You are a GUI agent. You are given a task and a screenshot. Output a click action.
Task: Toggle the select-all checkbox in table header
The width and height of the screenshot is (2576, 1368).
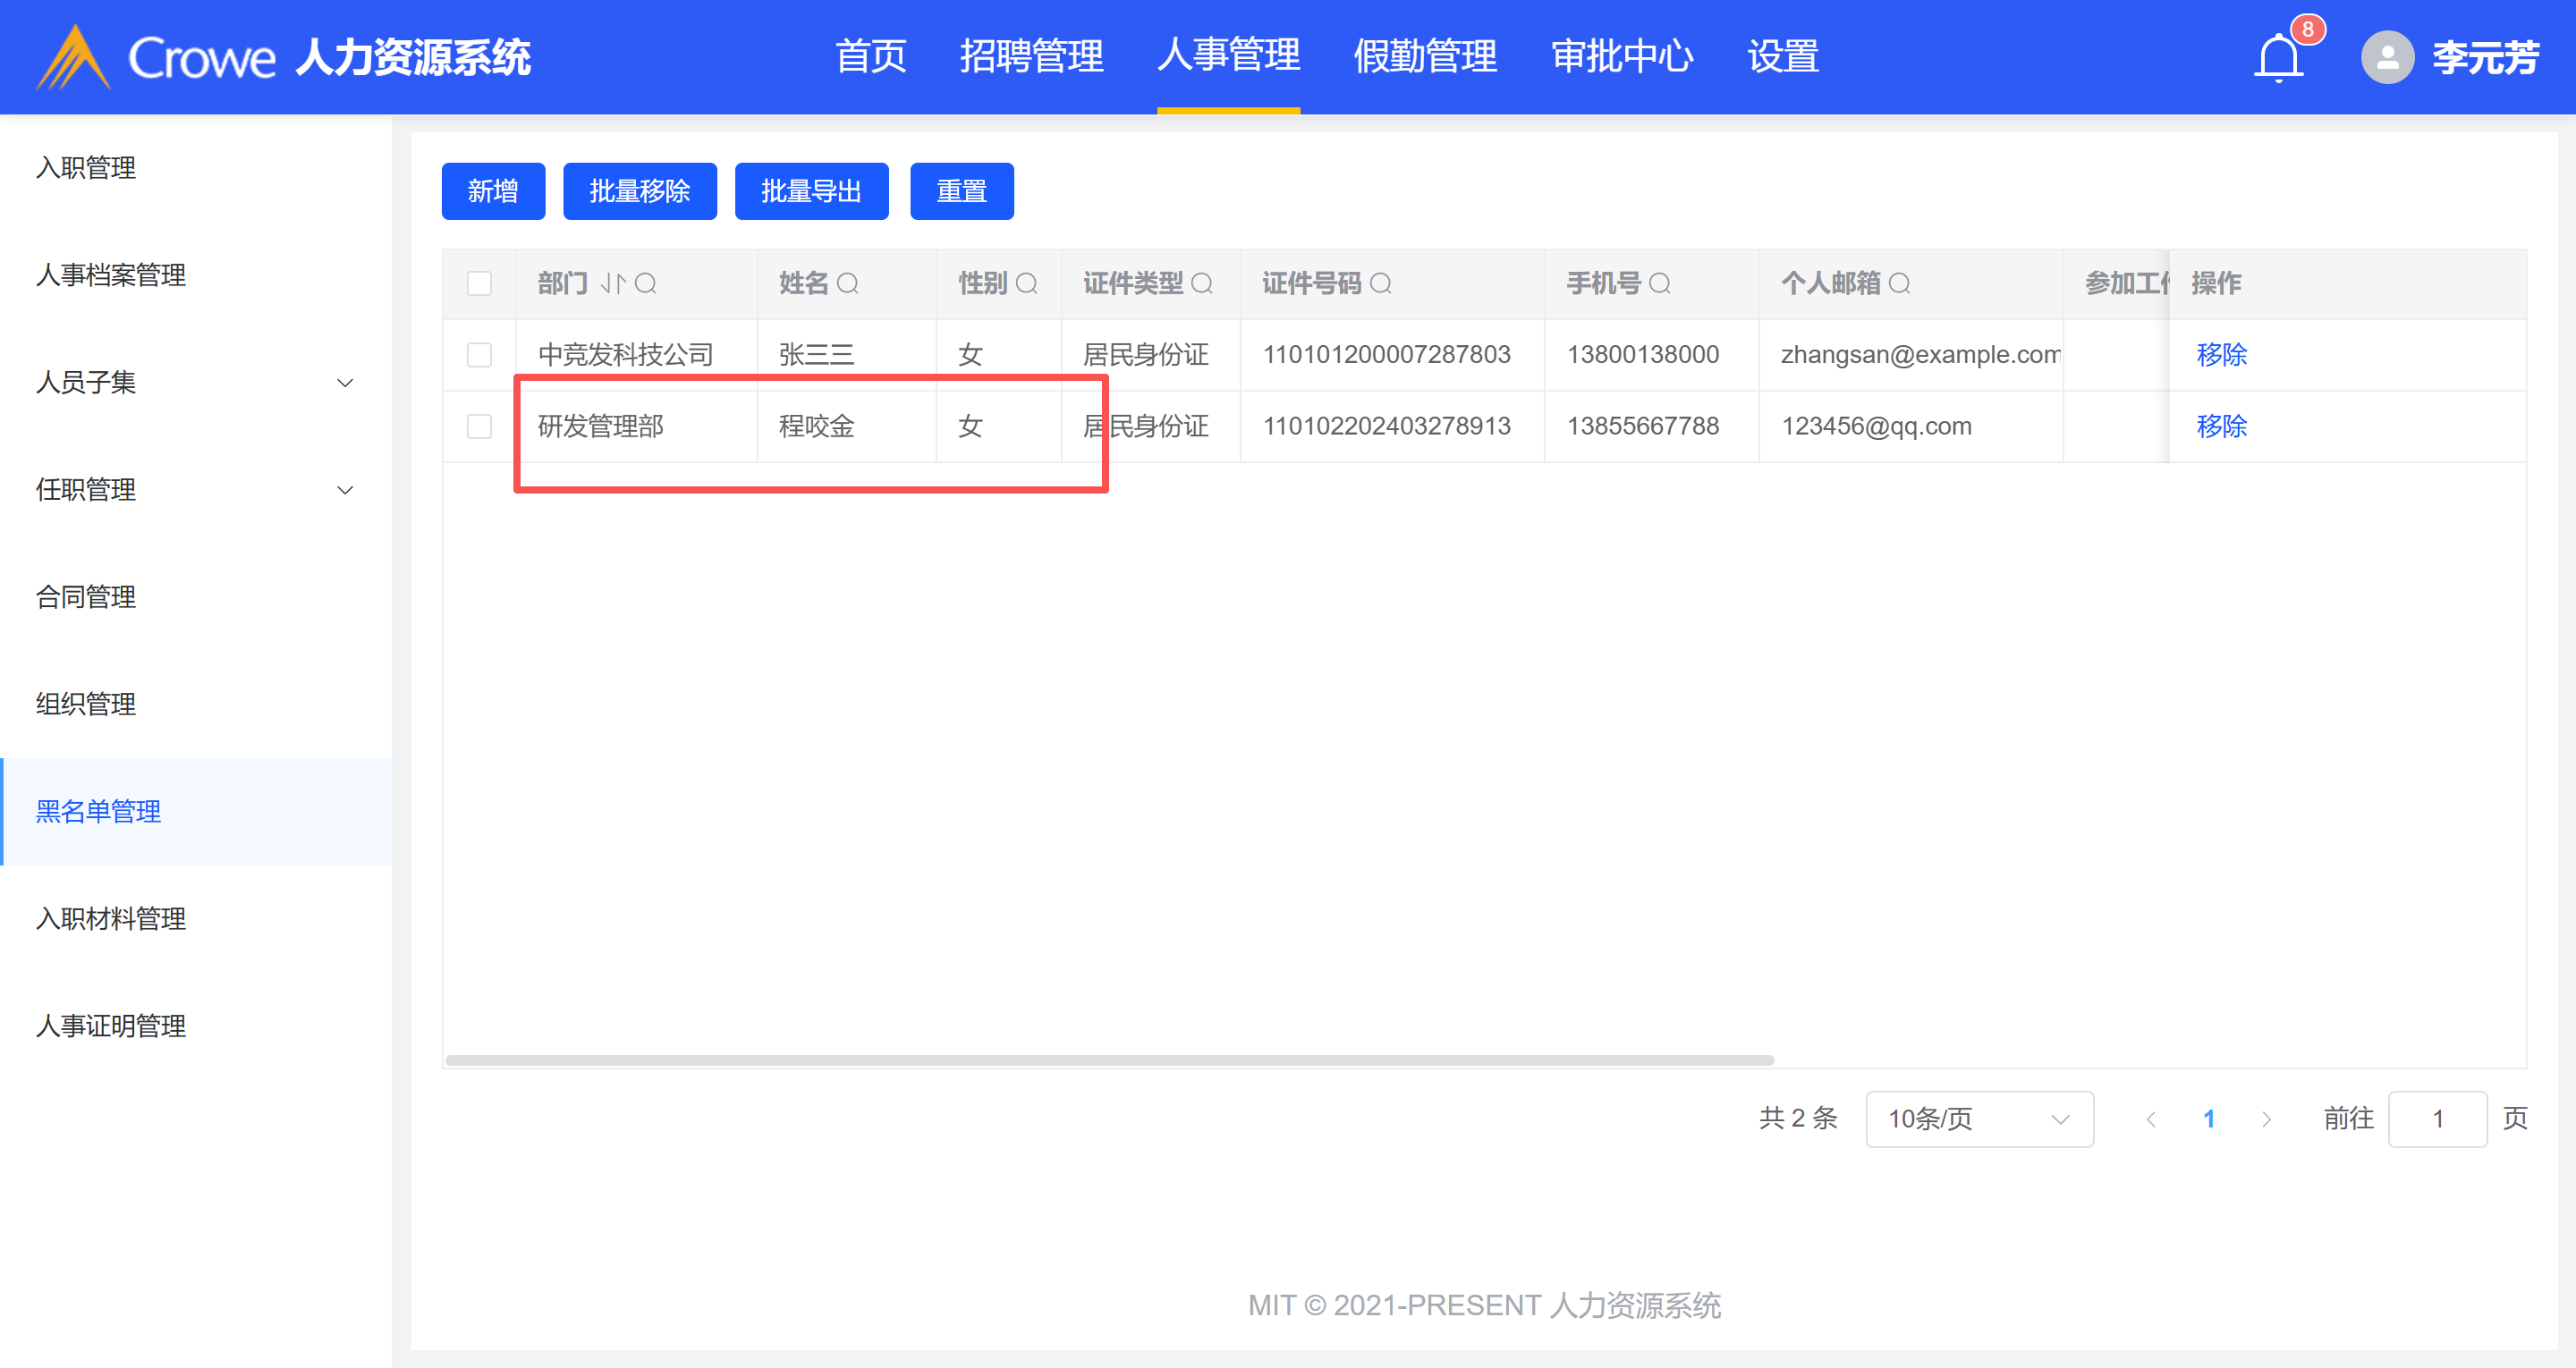pyautogui.click(x=480, y=283)
